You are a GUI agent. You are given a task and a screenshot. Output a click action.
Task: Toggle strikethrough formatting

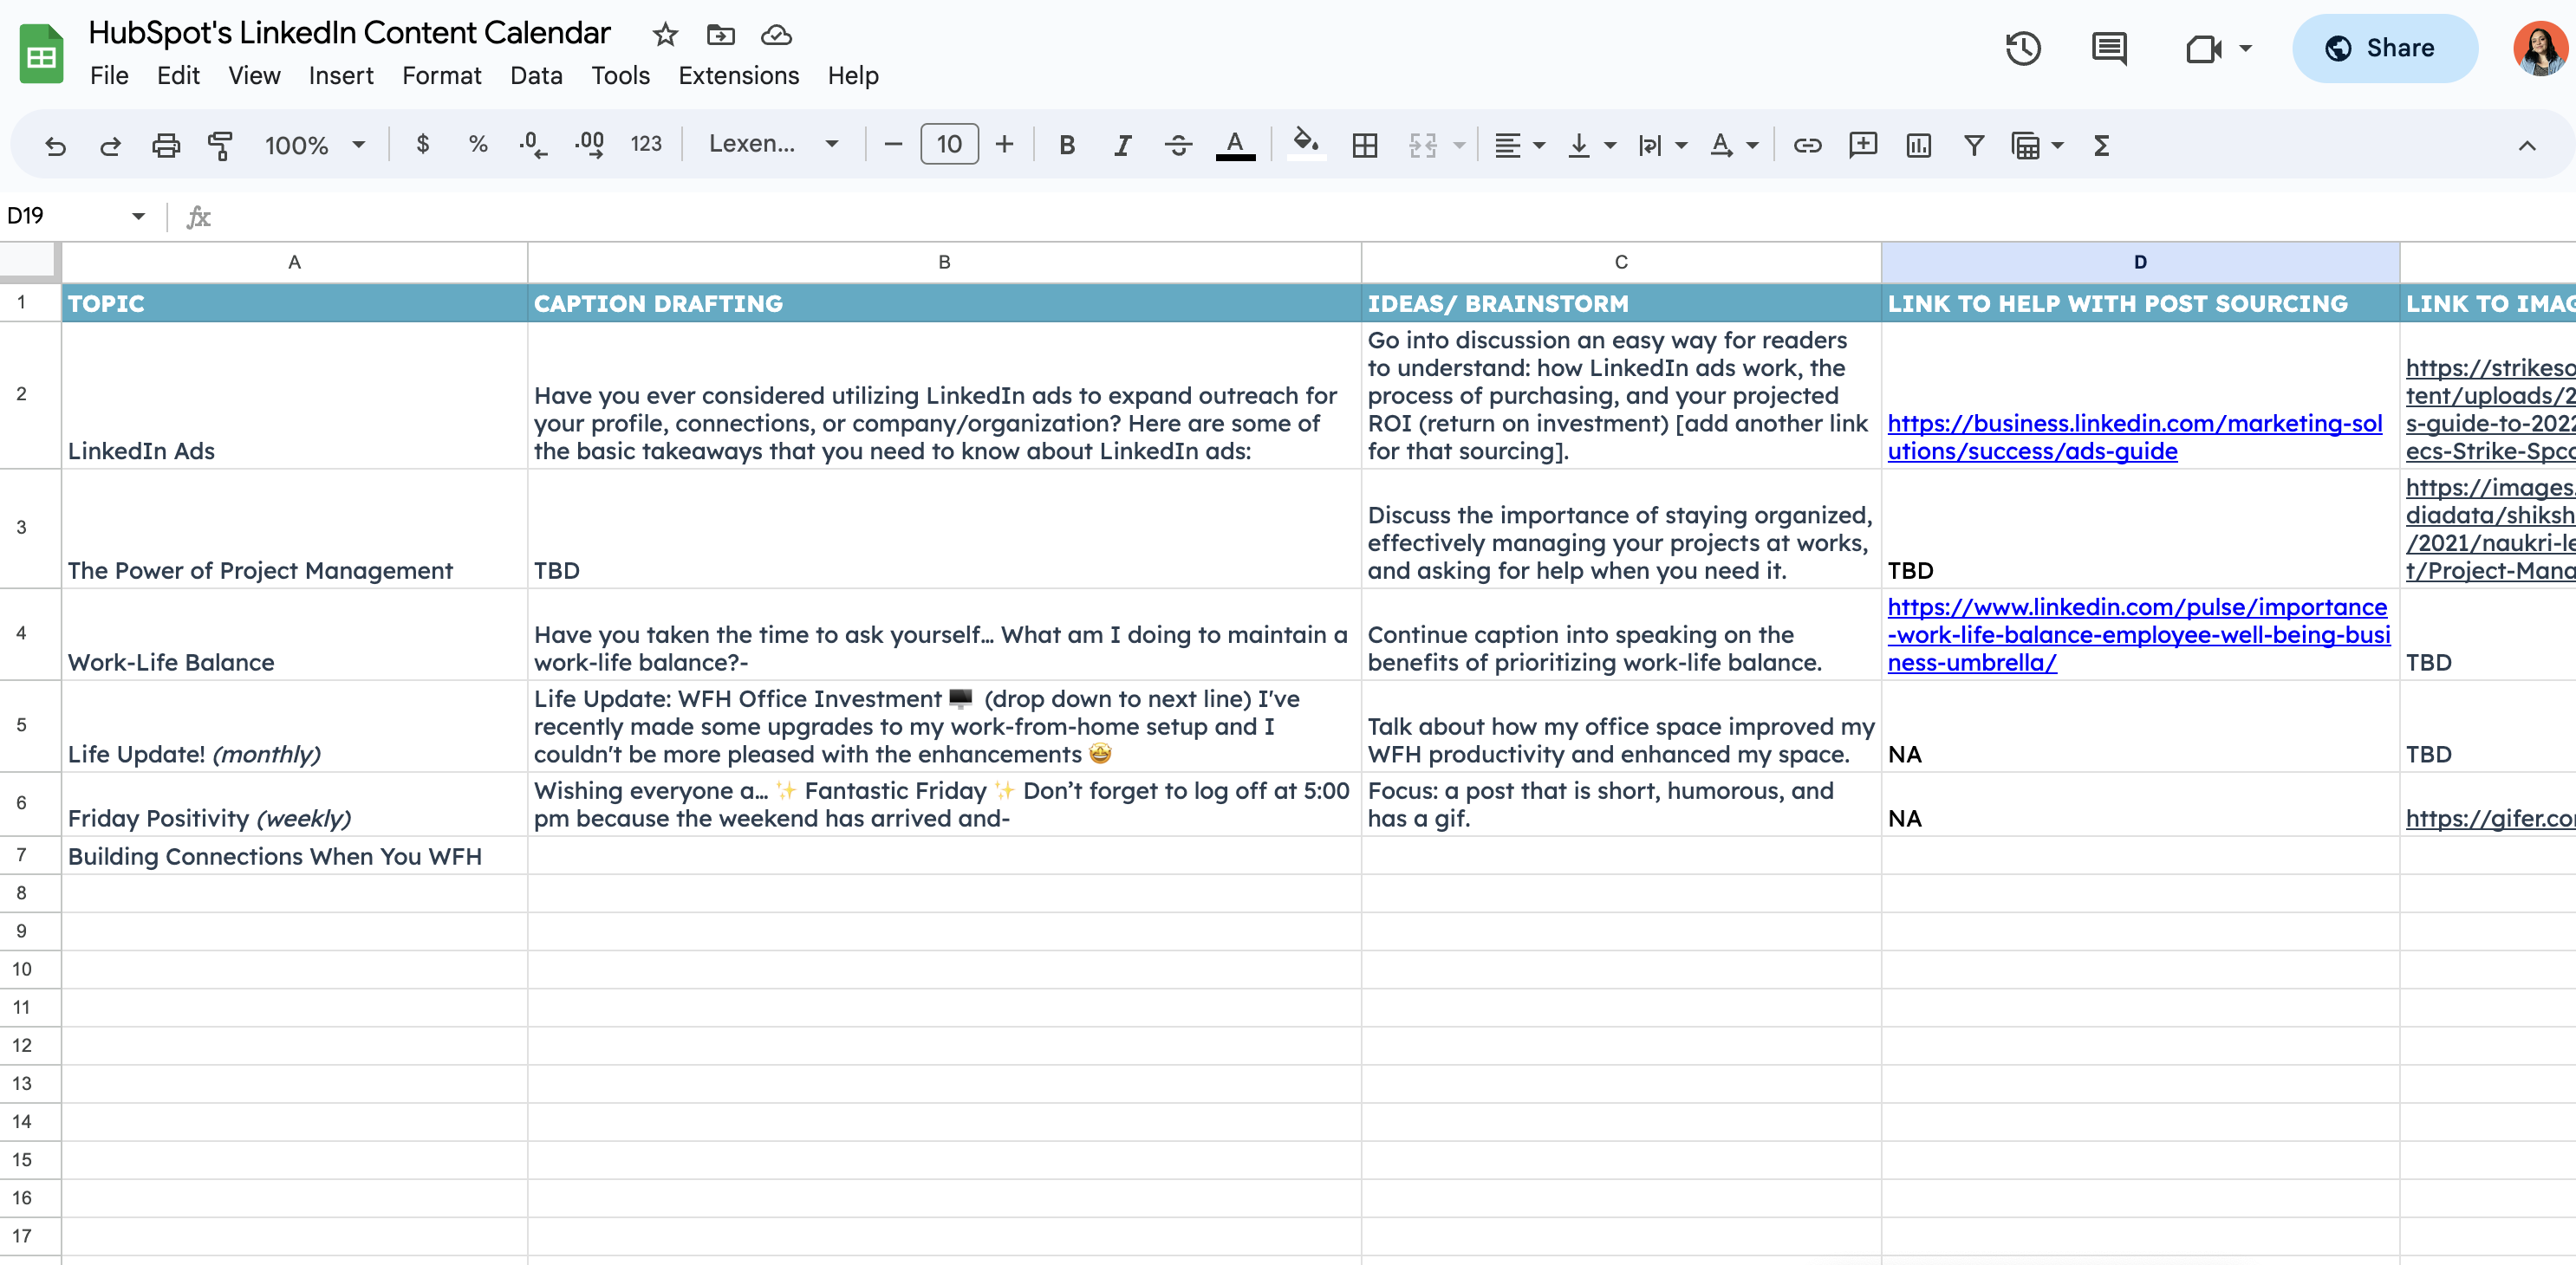1178,146
